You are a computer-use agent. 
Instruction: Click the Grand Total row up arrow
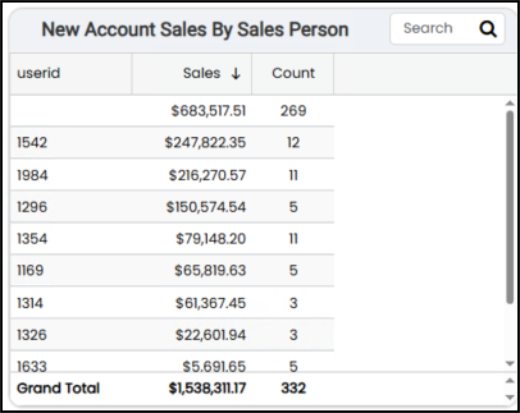pyautogui.click(x=510, y=380)
